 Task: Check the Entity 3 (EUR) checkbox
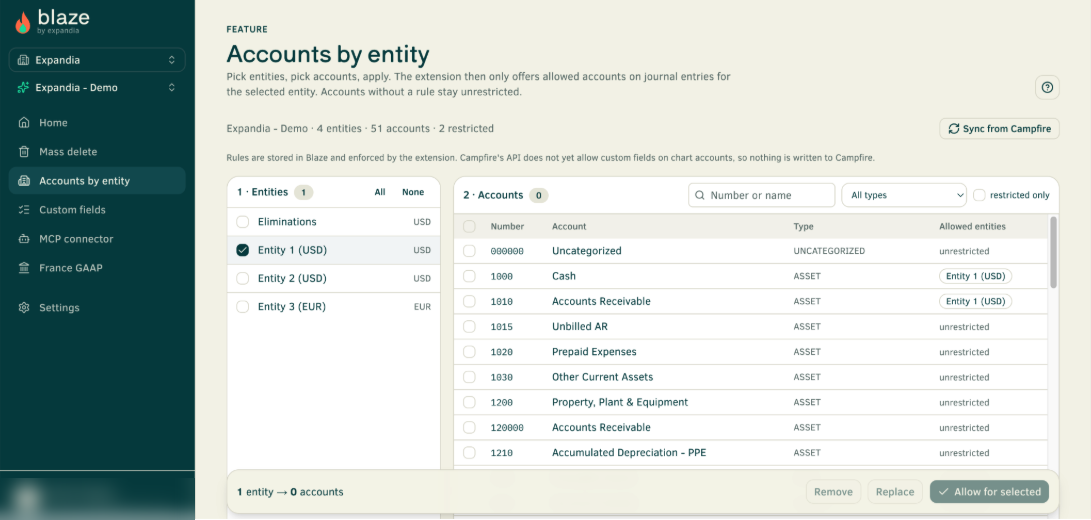coord(242,306)
